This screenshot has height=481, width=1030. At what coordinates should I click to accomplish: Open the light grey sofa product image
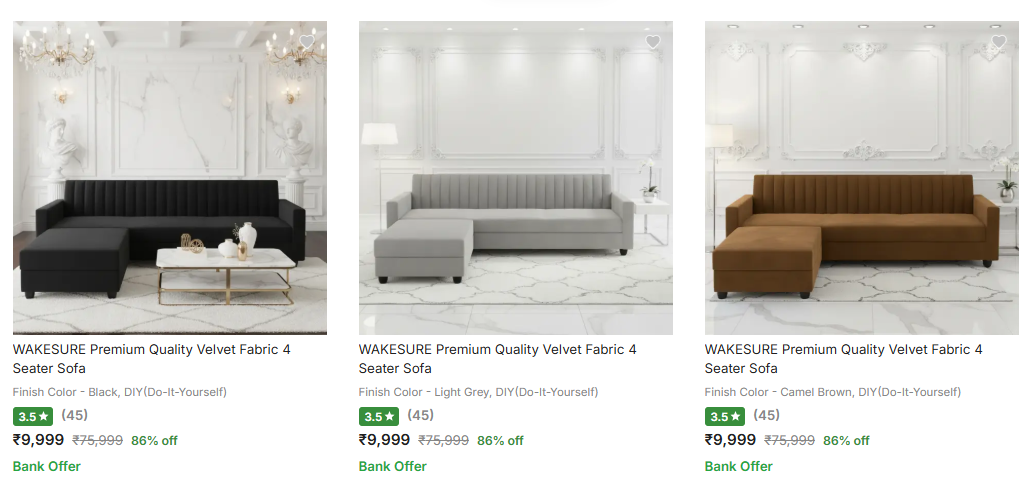(x=516, y=177)
